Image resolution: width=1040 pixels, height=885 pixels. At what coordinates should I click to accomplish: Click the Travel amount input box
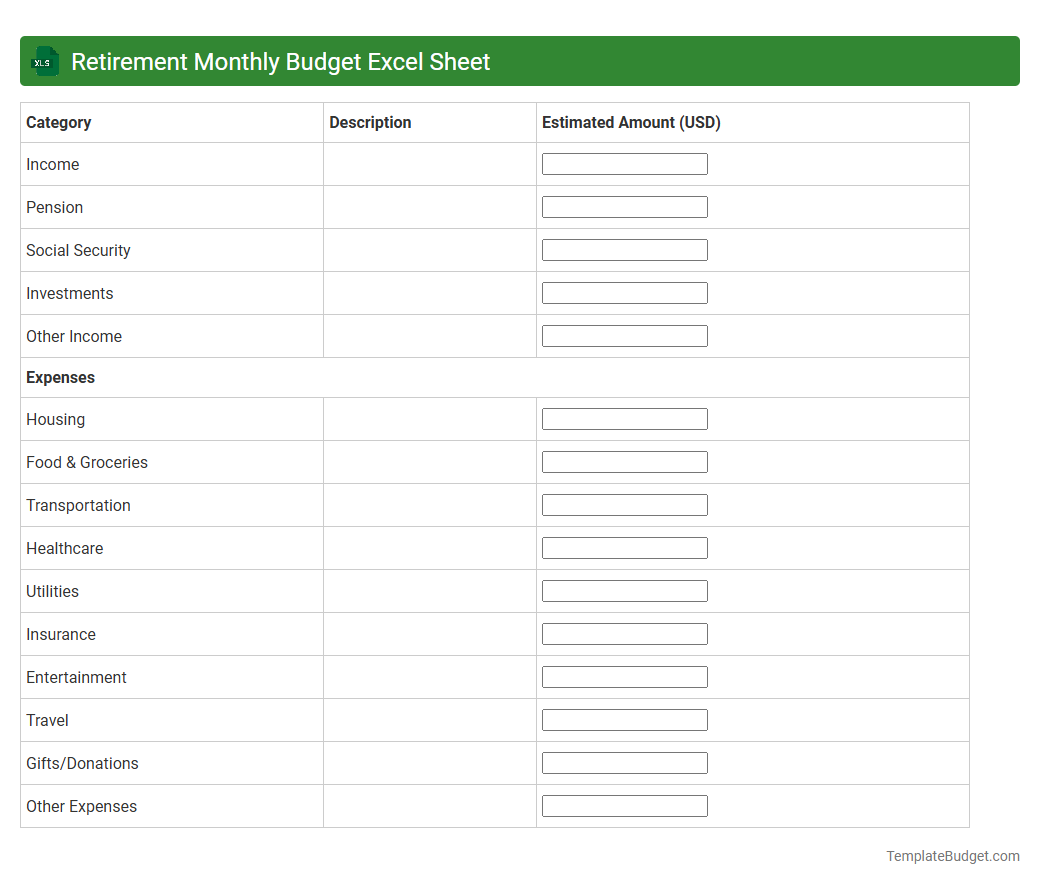click(x=624, y=719)
